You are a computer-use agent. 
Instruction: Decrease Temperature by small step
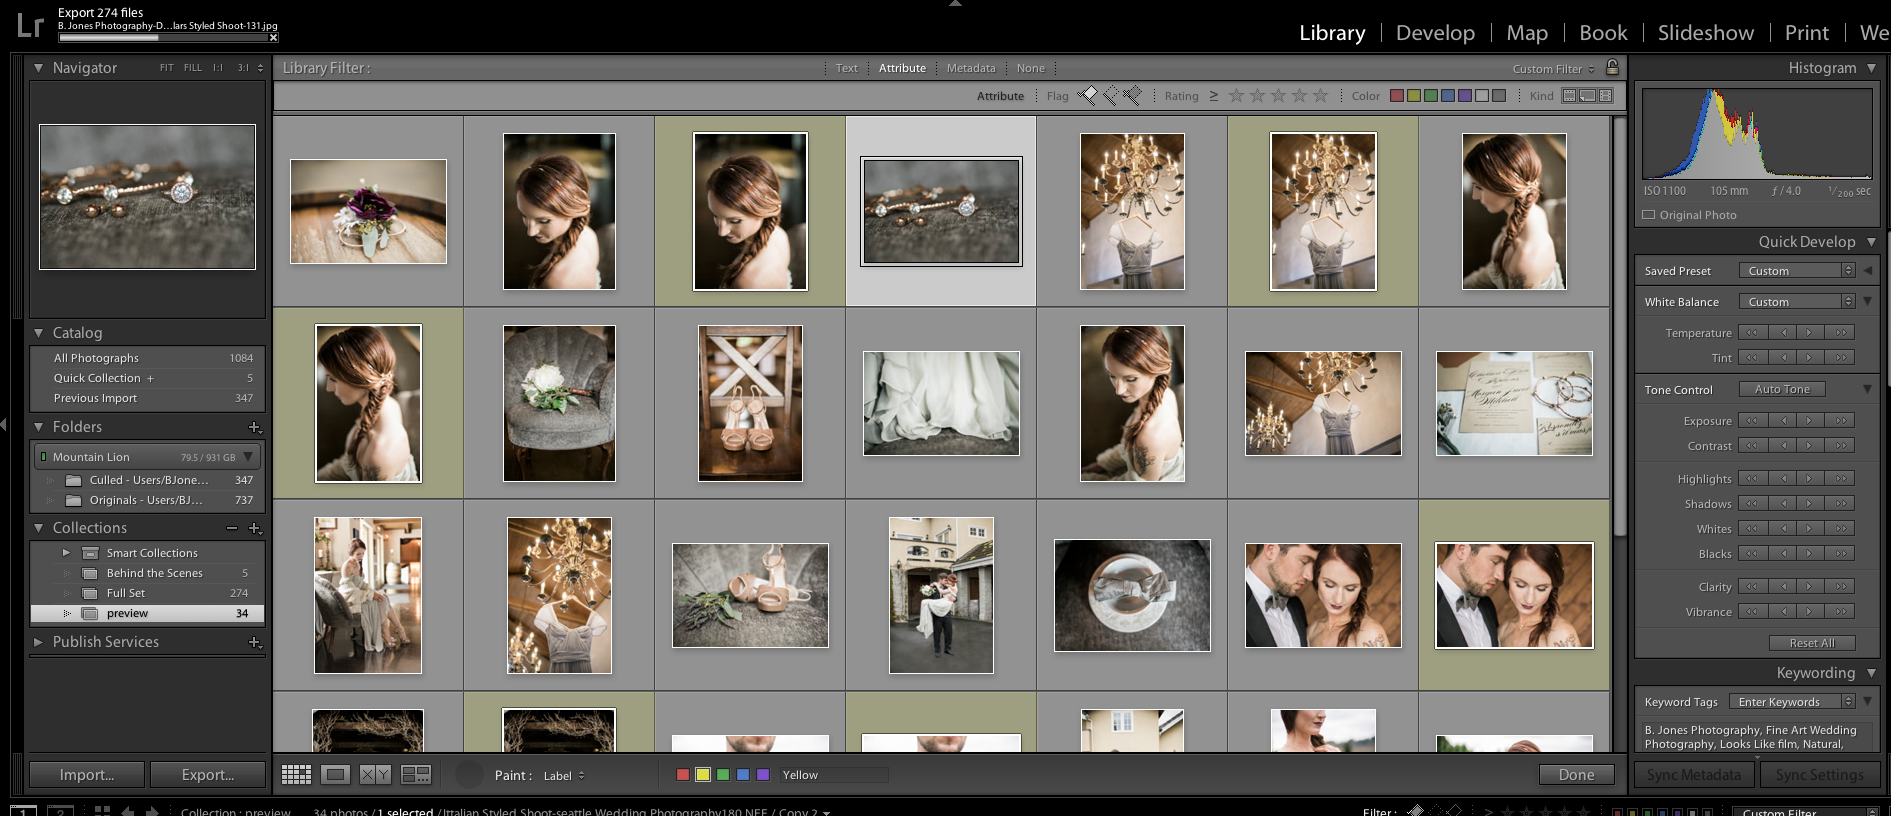point(1783,333)
